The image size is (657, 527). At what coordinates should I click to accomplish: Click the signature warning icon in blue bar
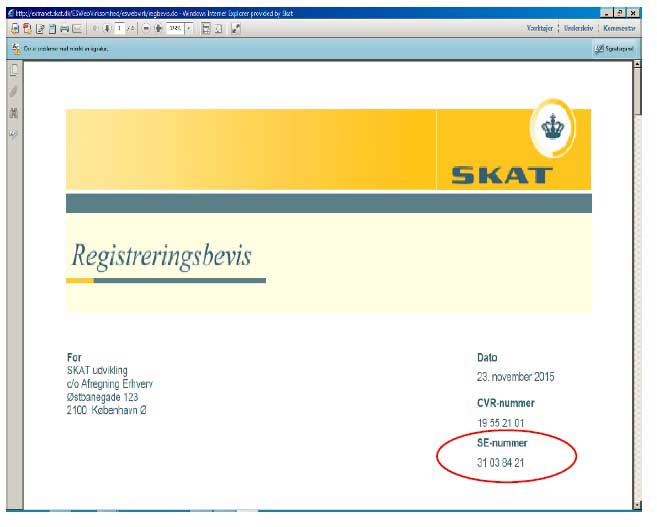[x=16, y=49]
